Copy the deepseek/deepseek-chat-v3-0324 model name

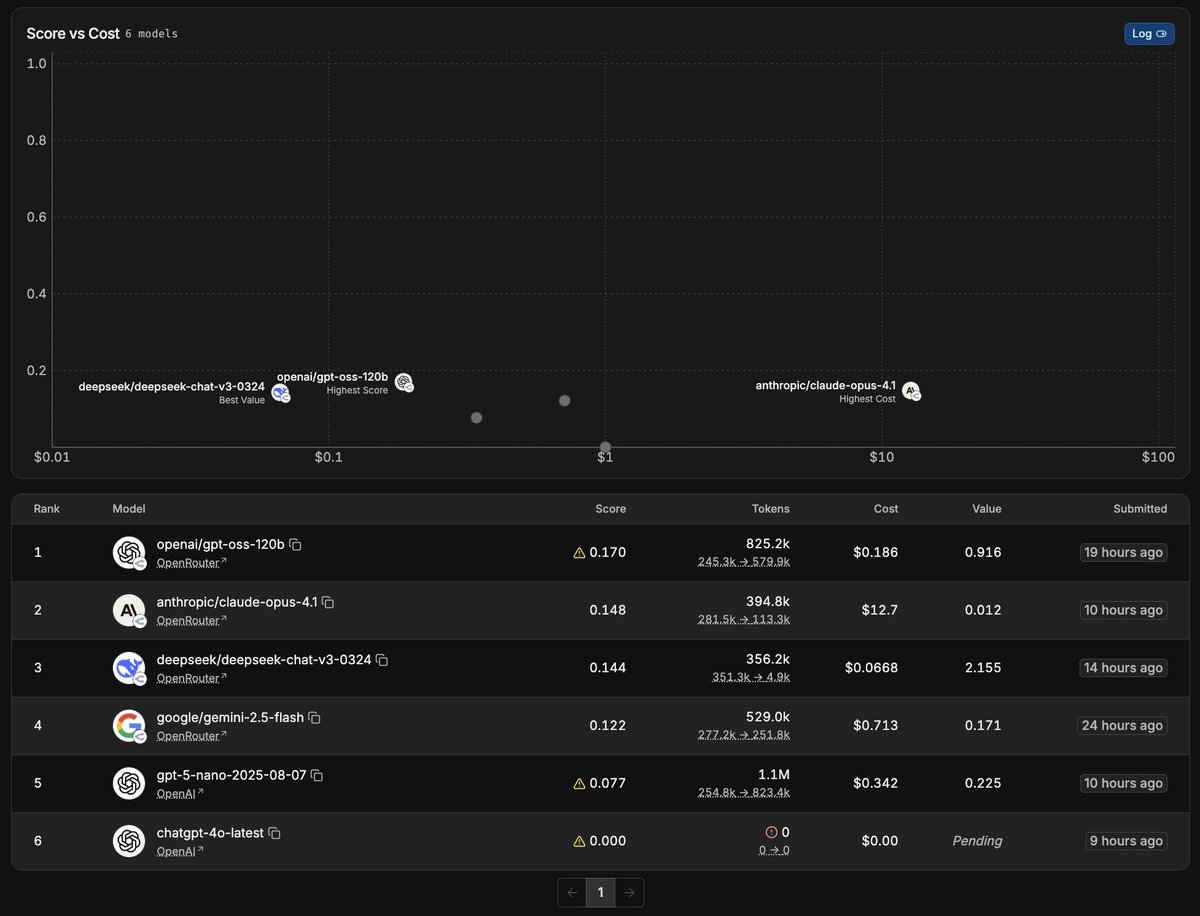tap(381, 660)
